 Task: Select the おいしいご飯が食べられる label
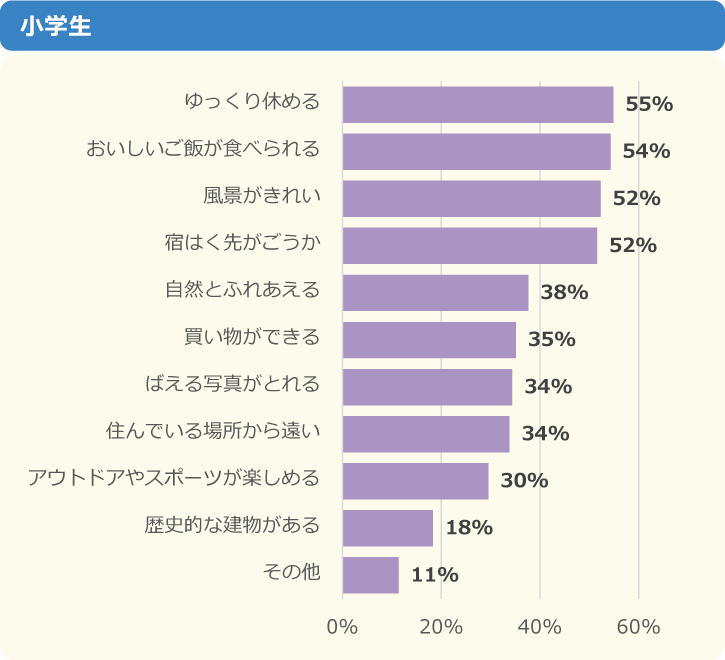click(203, 150)
